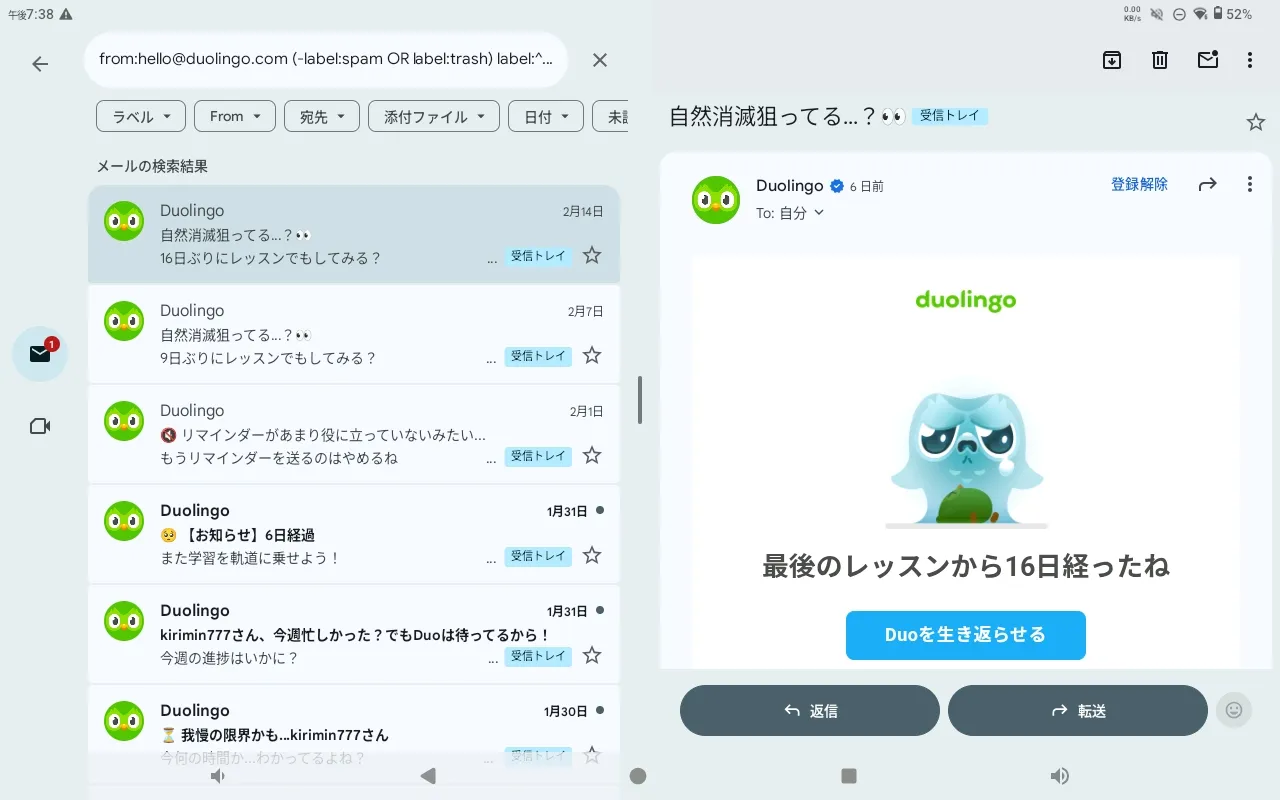
Task: Archive the open email
Action: click(x=1112, y=60)
